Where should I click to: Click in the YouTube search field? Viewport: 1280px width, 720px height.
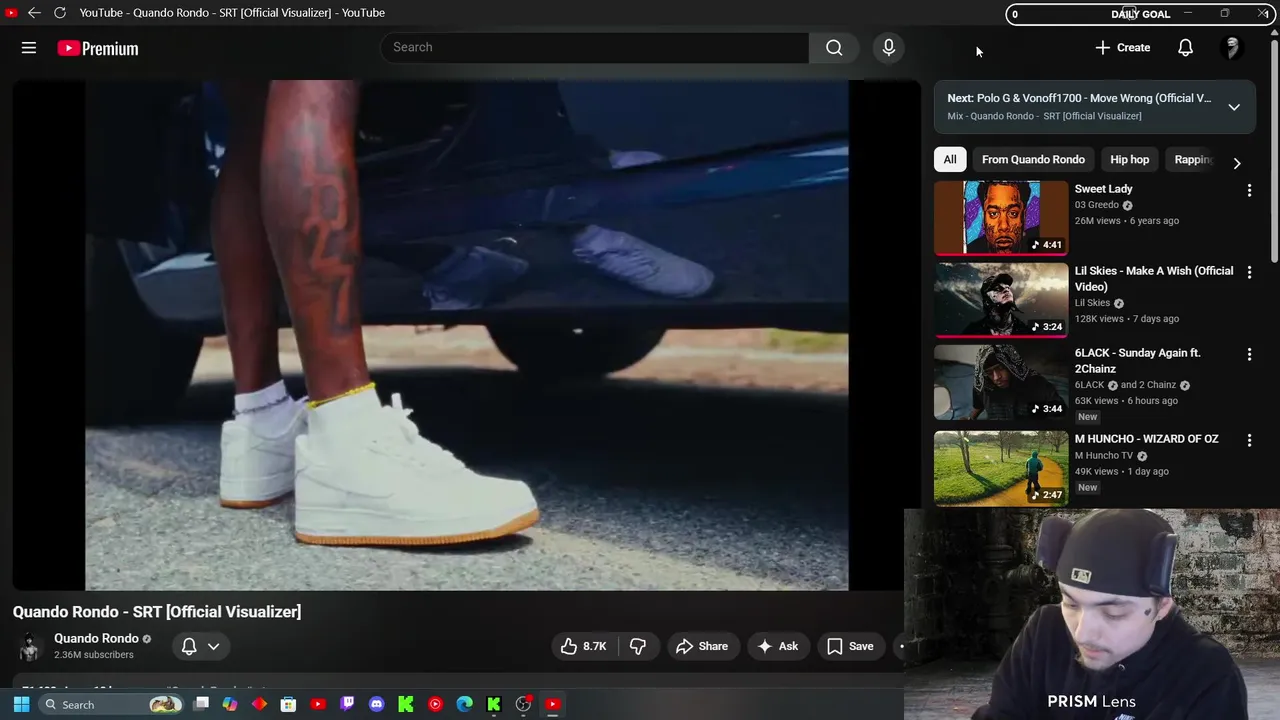click(x=594, y=47)
